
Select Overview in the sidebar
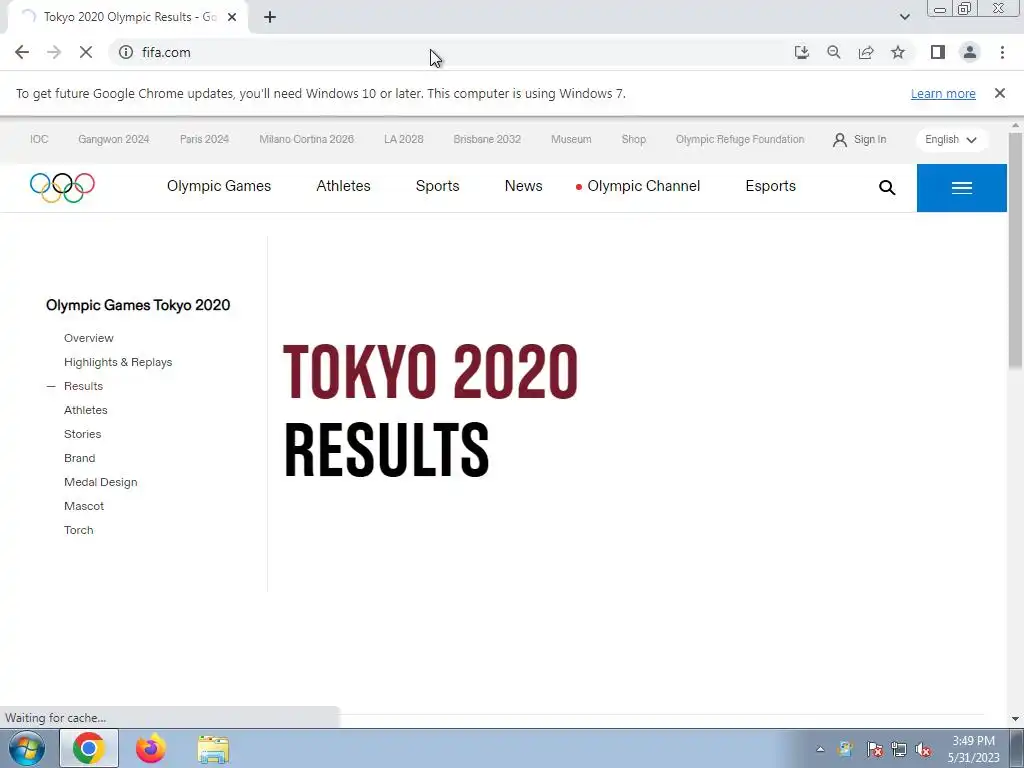89,338
